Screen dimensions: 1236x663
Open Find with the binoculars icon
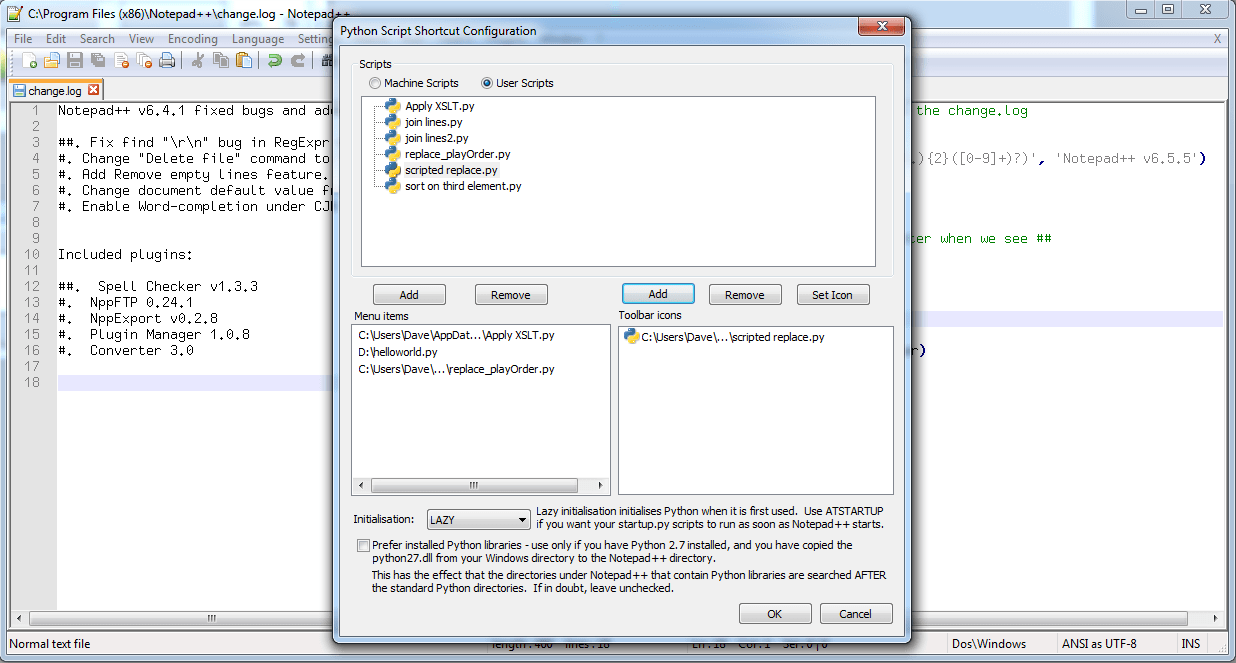(329, 60)
